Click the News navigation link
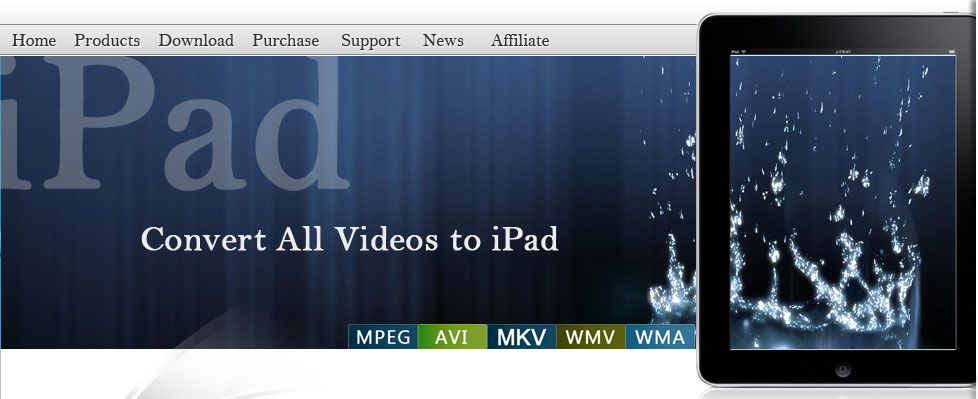The height and width of the screenshot is (399, 978). tap(443, 41)
